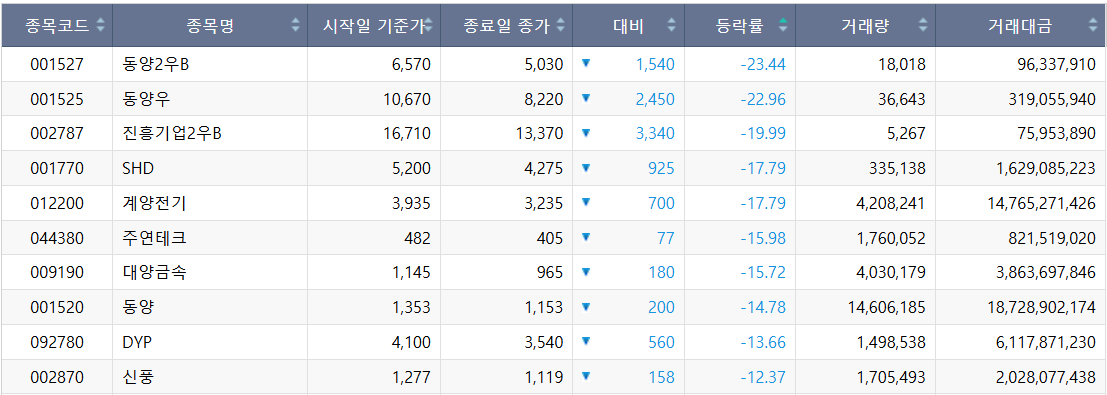Click the down-triangle icon in the SHD row

(x=585, y=167)
